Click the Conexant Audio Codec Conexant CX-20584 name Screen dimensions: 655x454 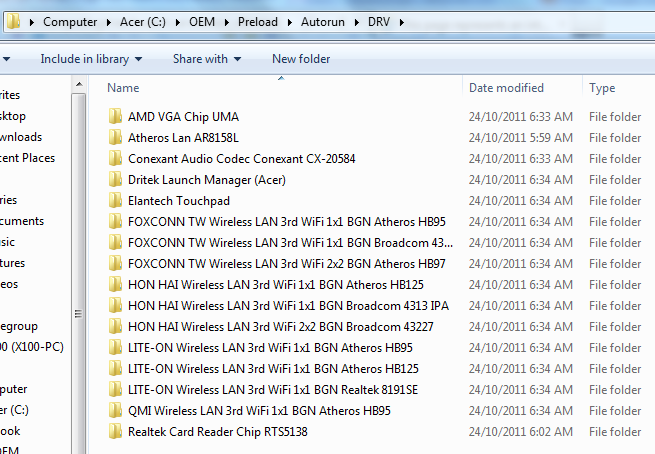pos(241,159)
